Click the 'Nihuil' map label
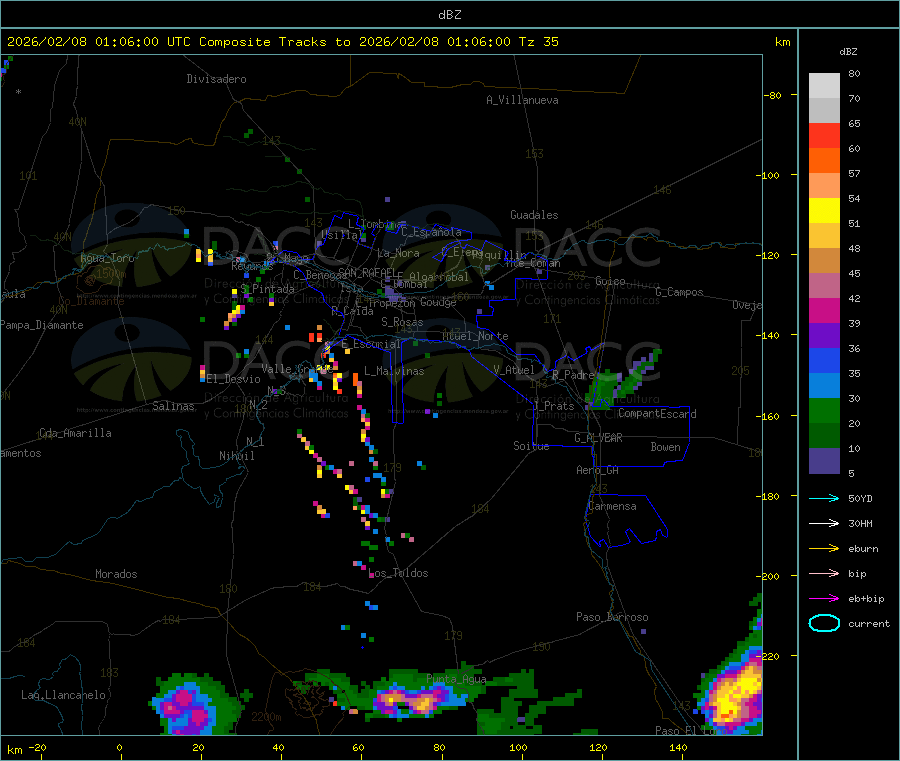This screenshot has height=761, width=900. 237,456
